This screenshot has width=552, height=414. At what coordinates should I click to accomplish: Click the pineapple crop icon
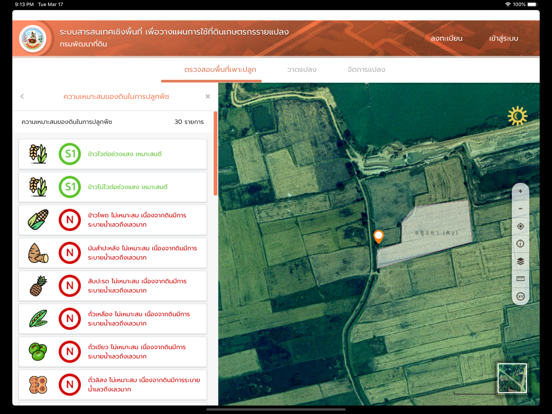click(x=38, y=286)
